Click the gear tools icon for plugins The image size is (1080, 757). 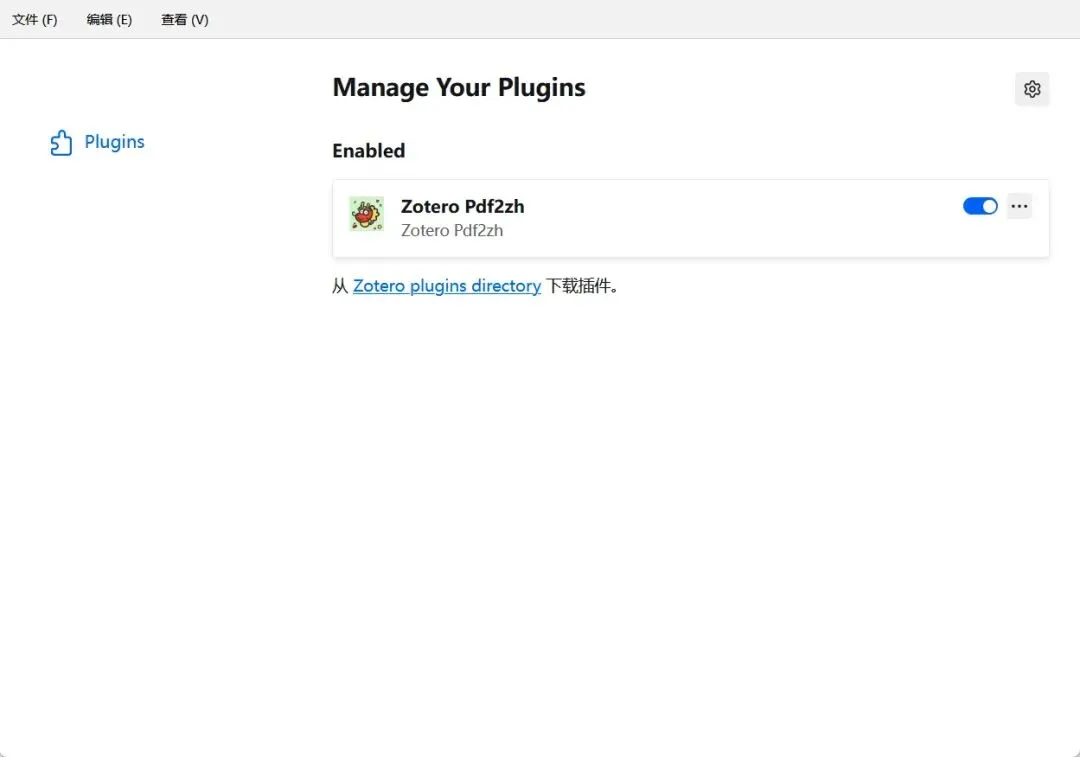coord(1032,89)
